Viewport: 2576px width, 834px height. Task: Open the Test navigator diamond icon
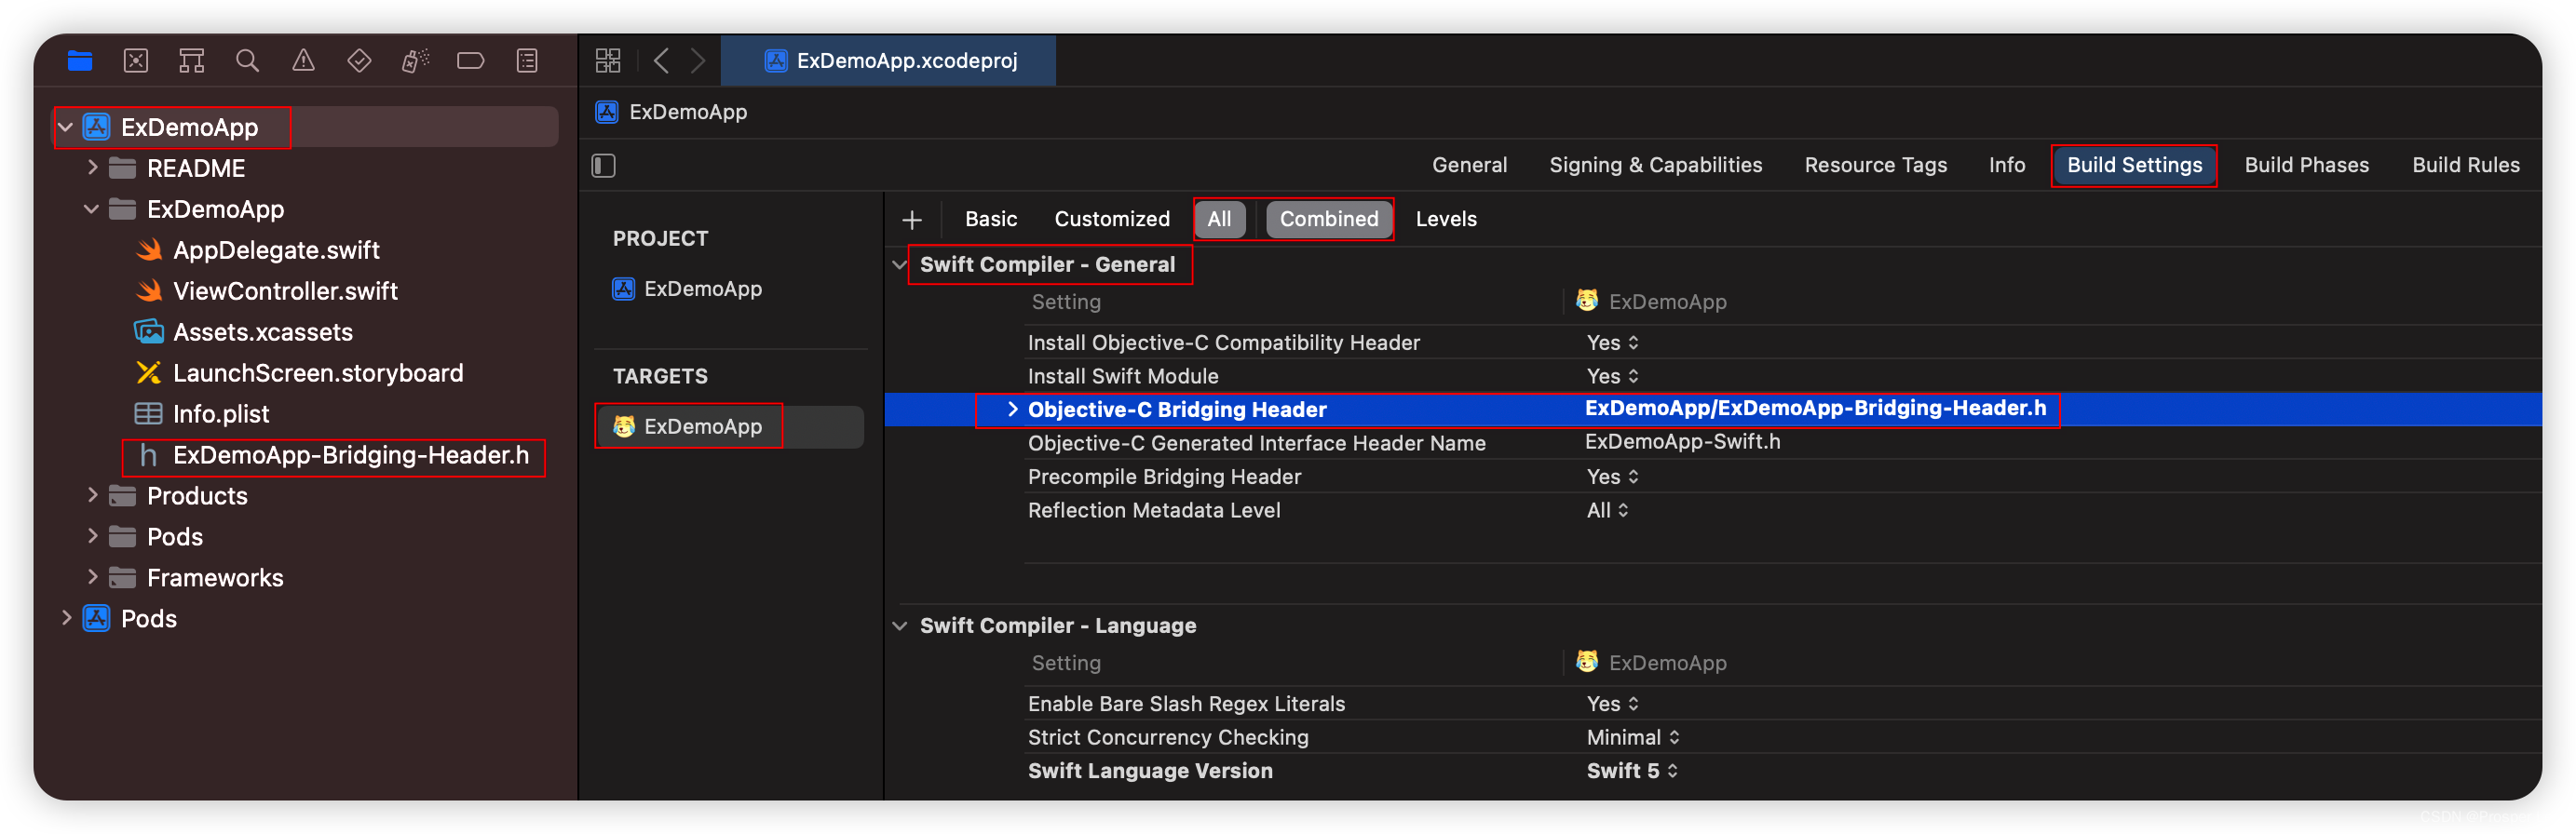pos(359,61)
